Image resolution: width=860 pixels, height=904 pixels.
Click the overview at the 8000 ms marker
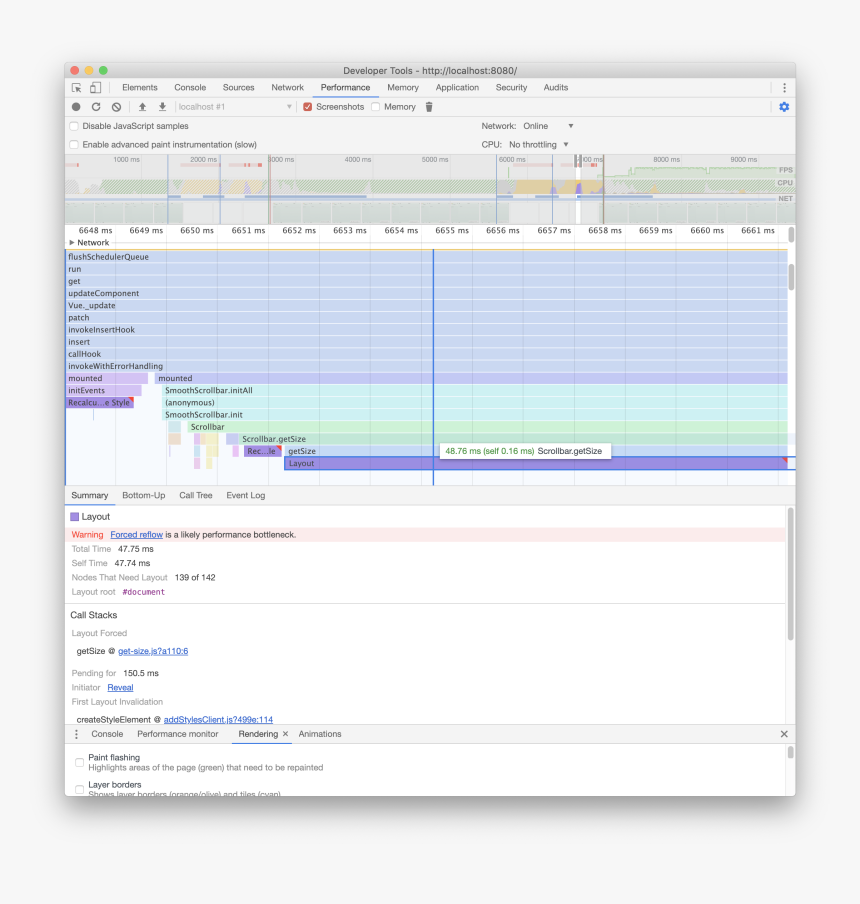click(666, 160)
